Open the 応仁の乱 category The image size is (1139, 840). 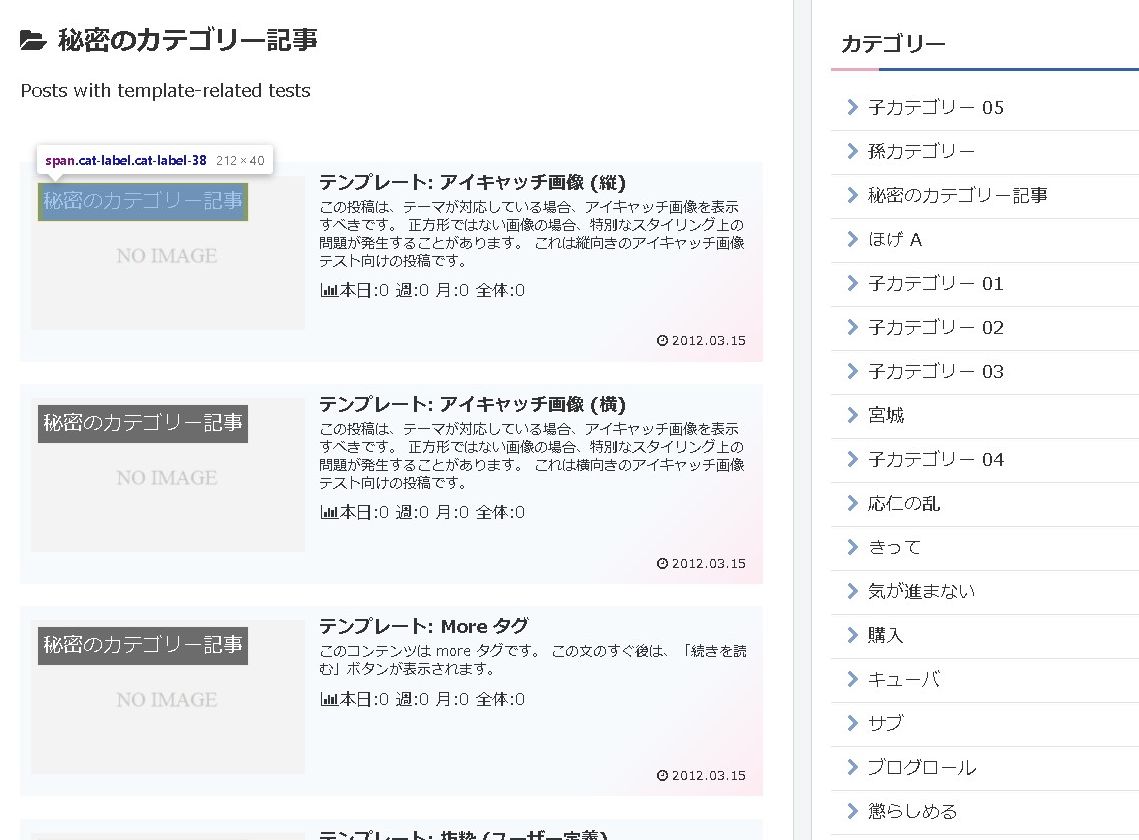click(x=904, y=503)
